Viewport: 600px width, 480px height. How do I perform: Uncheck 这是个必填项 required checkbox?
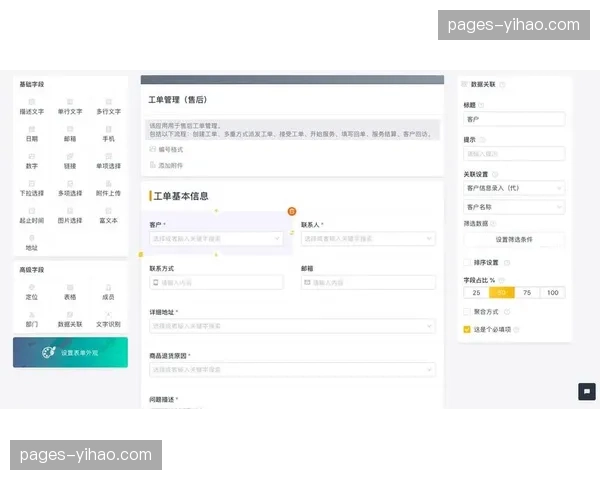466,330
